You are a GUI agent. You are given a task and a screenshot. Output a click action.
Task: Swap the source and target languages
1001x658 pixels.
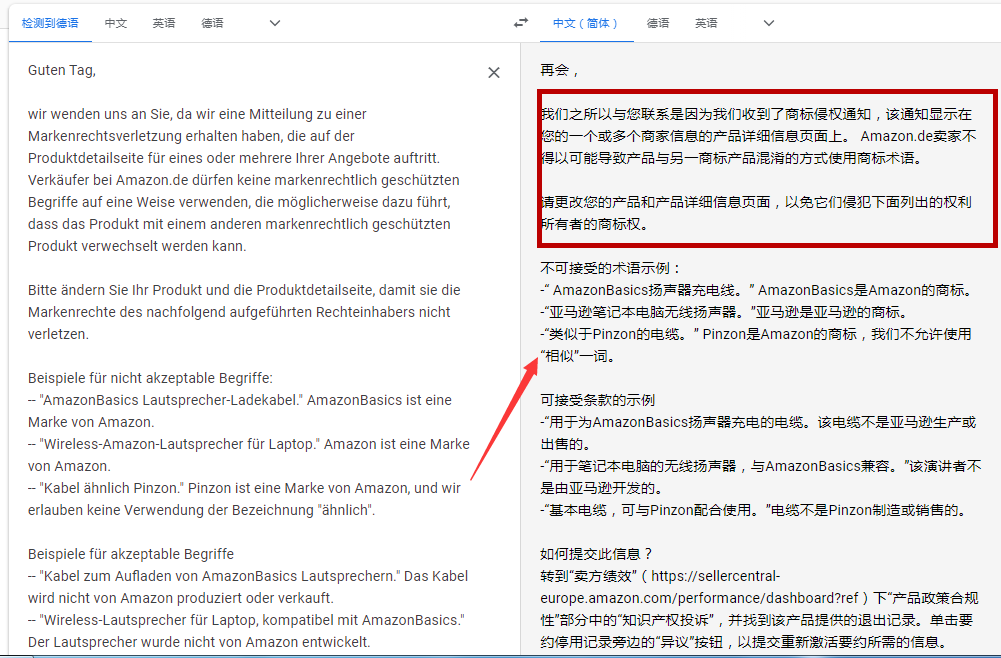(x=521, y=22)
